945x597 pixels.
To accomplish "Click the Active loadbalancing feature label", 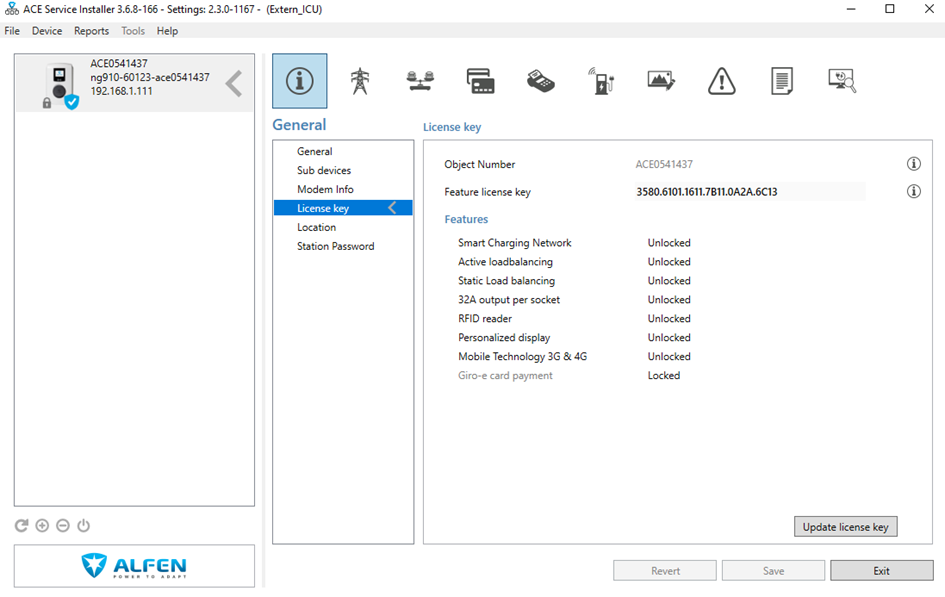I will pyautogui.click(x=505, y=261).
